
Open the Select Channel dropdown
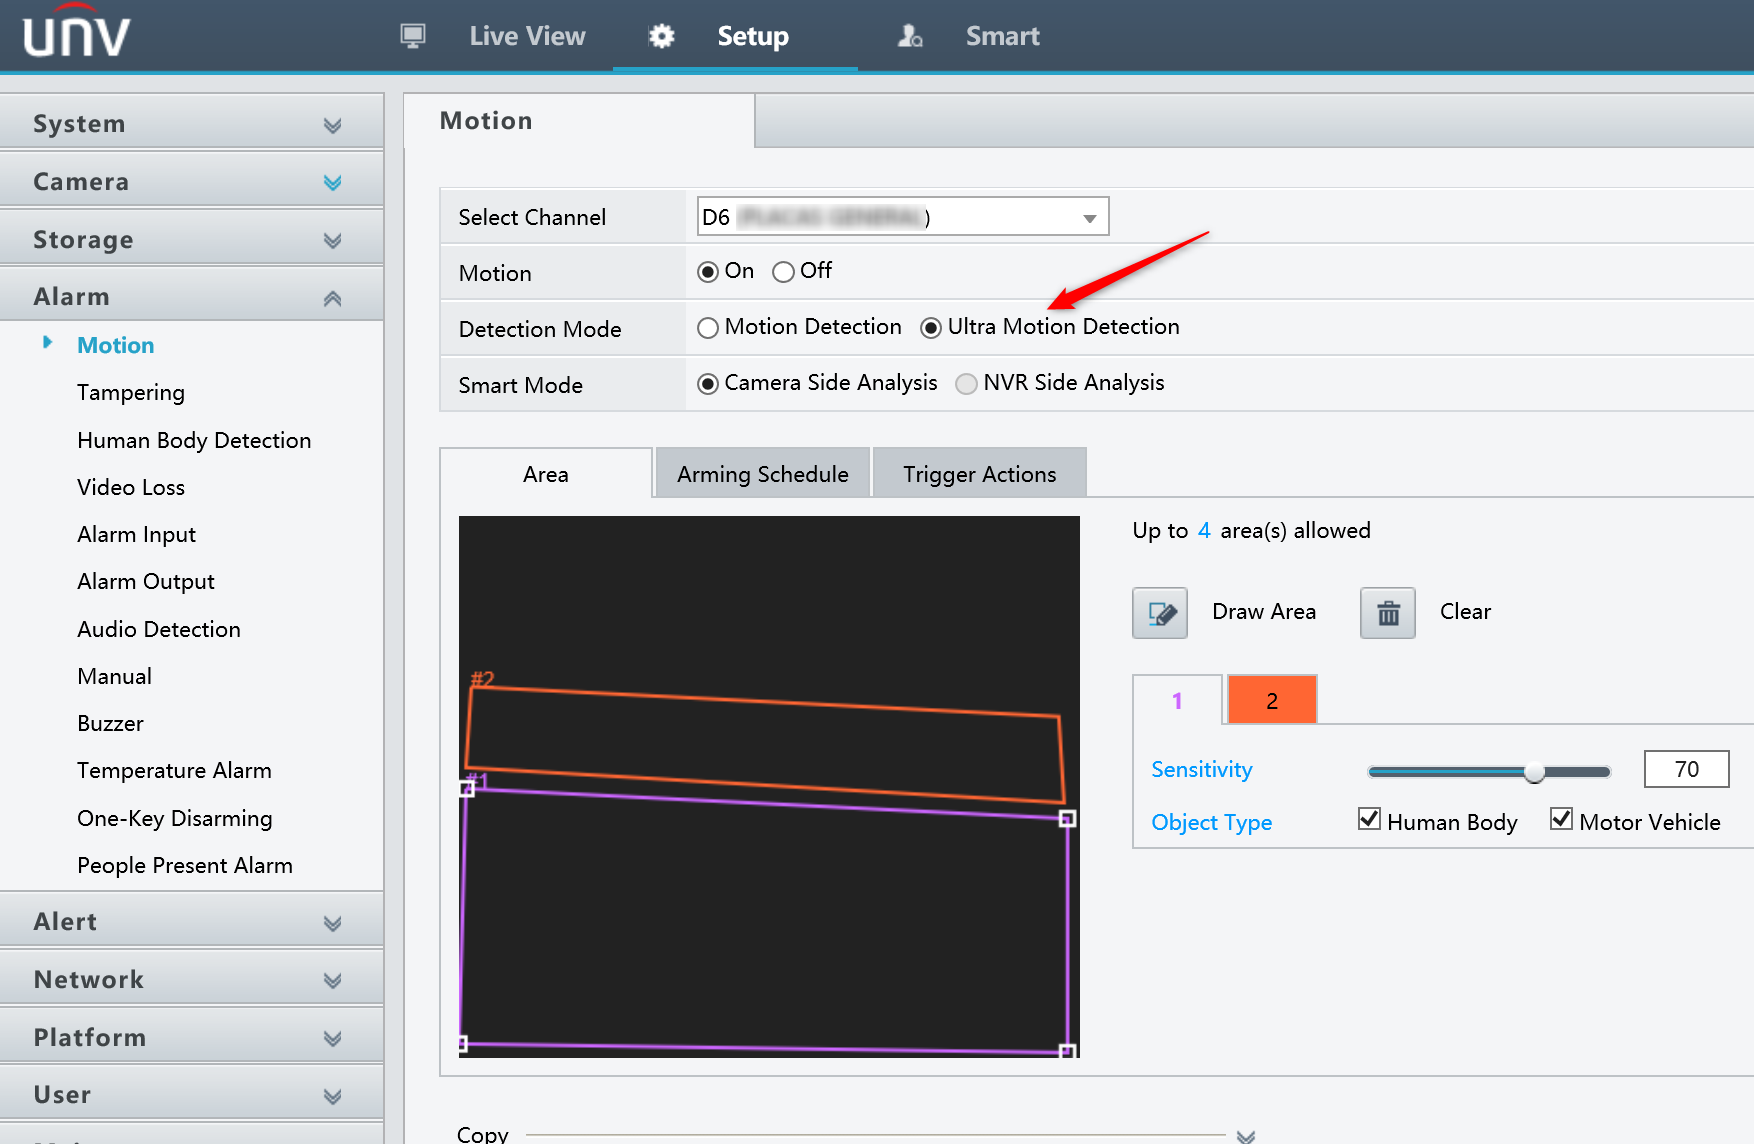pyautogui.click(x=1089, y=216)
